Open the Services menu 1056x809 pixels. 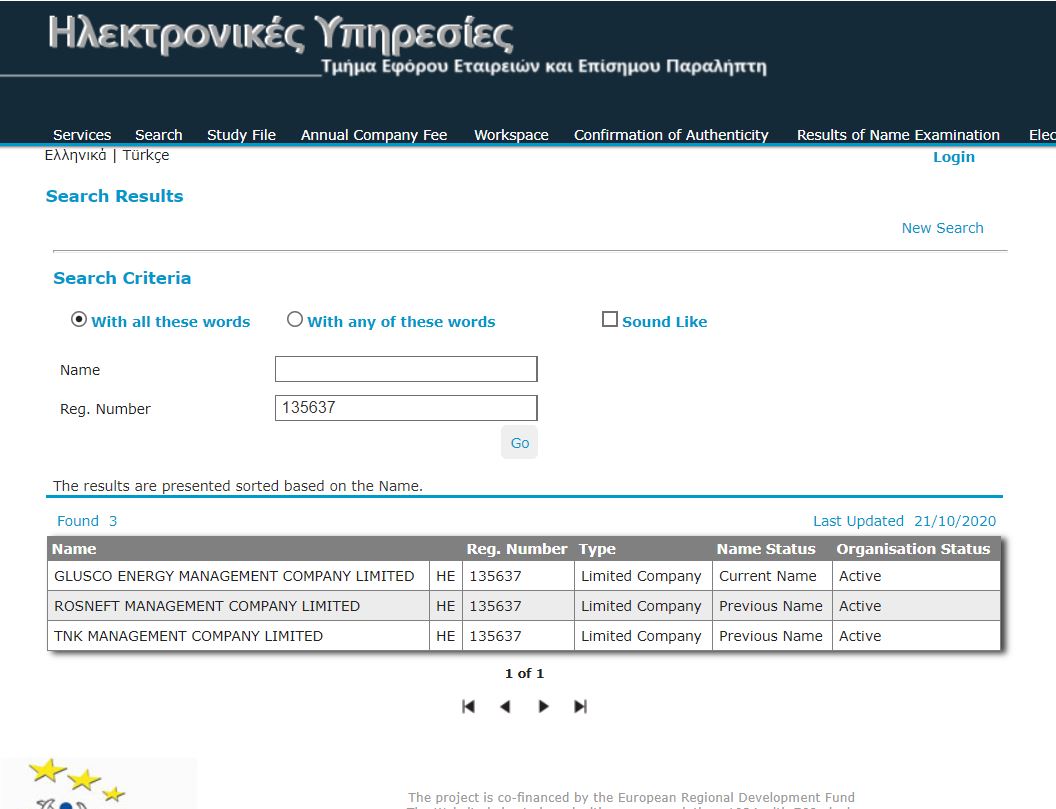pos(82,135)
